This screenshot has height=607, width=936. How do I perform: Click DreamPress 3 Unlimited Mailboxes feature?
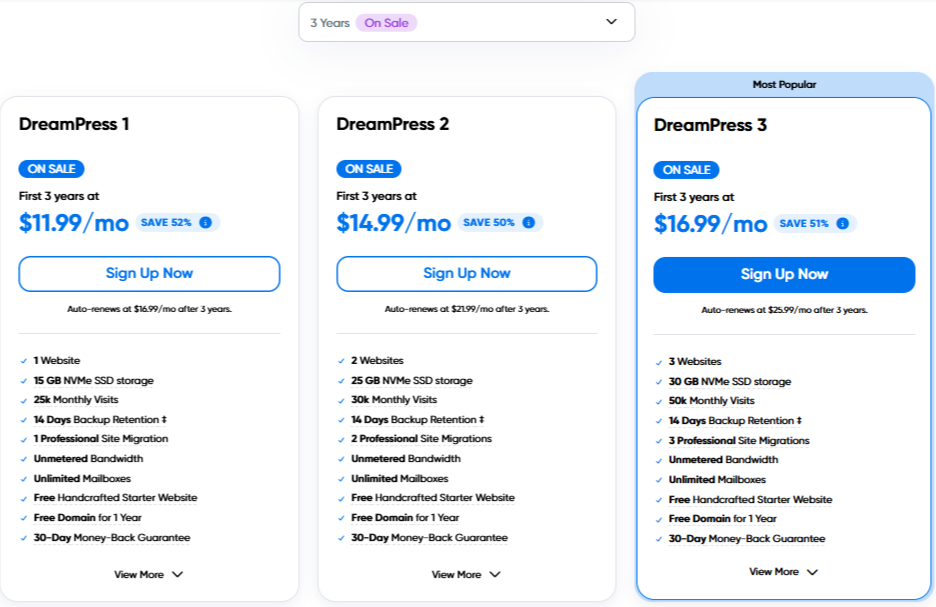click(x=717, y=480)
